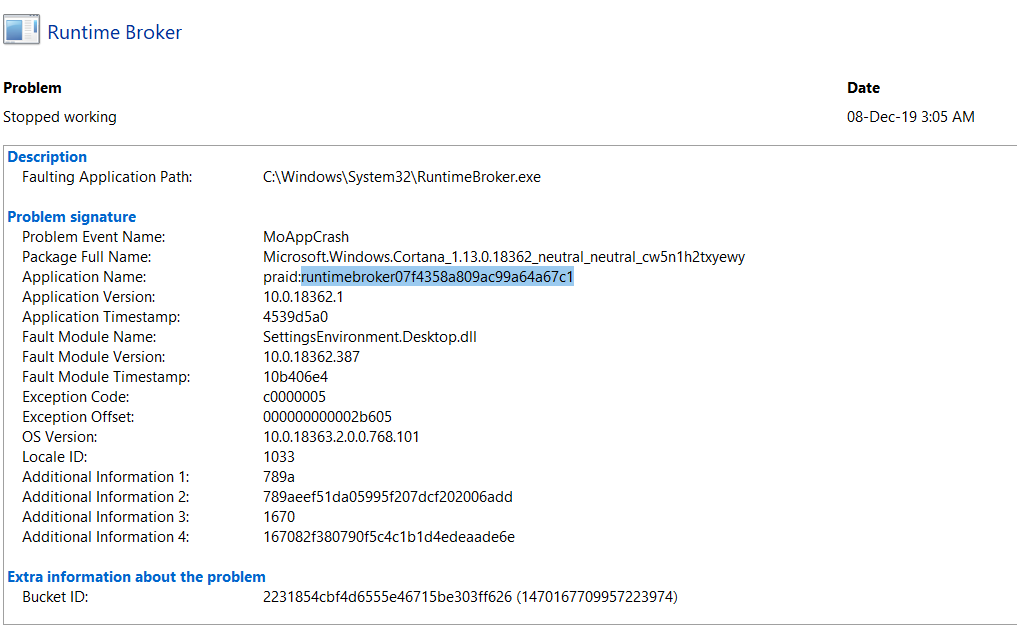Select the exception offset 000000000002b605
The width and height of the screenshot is (1017, 627).
click(x=327, y=417)
